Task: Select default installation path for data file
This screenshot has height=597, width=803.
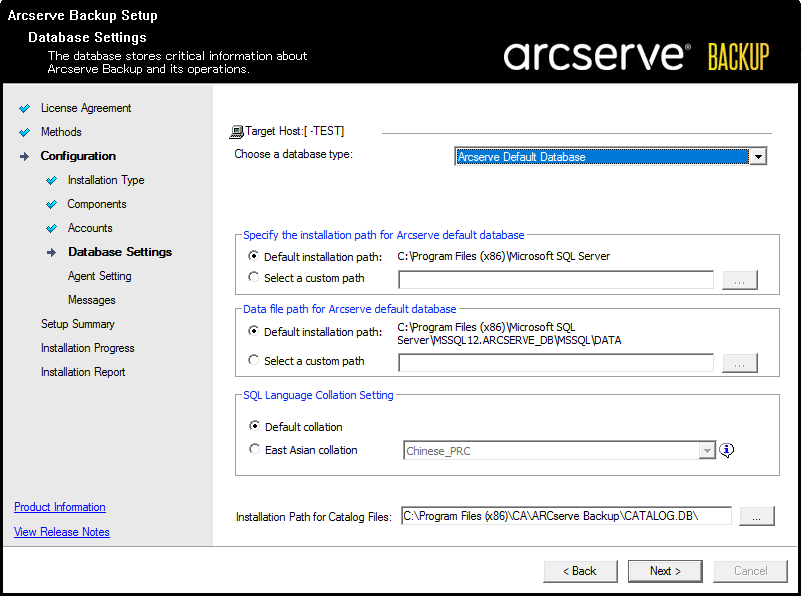Action: pyautogui.click(x=253, y=331)
